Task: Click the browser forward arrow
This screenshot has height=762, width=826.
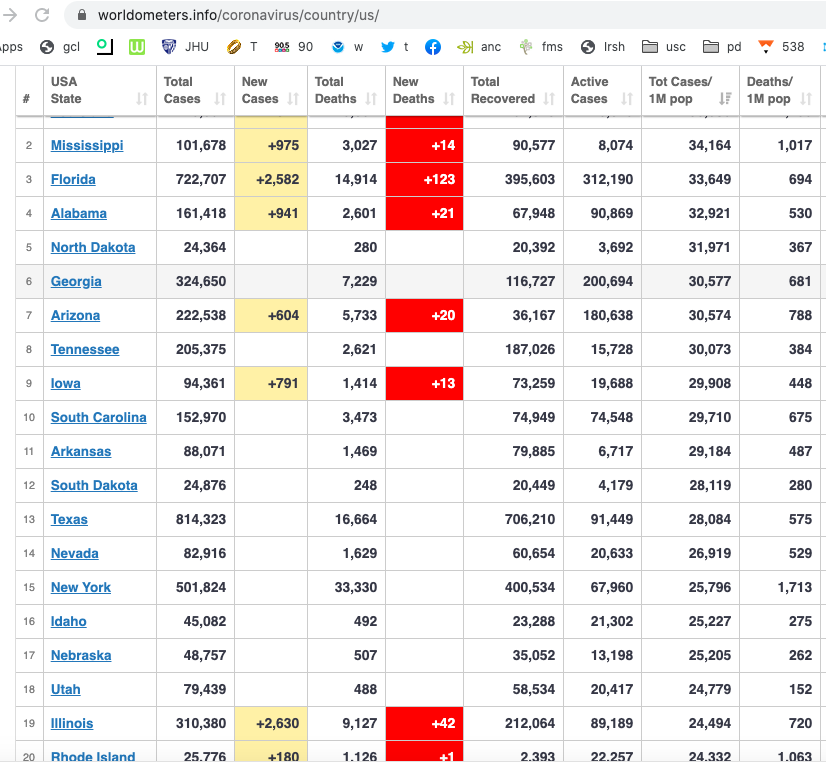Action: click(9, 15)
